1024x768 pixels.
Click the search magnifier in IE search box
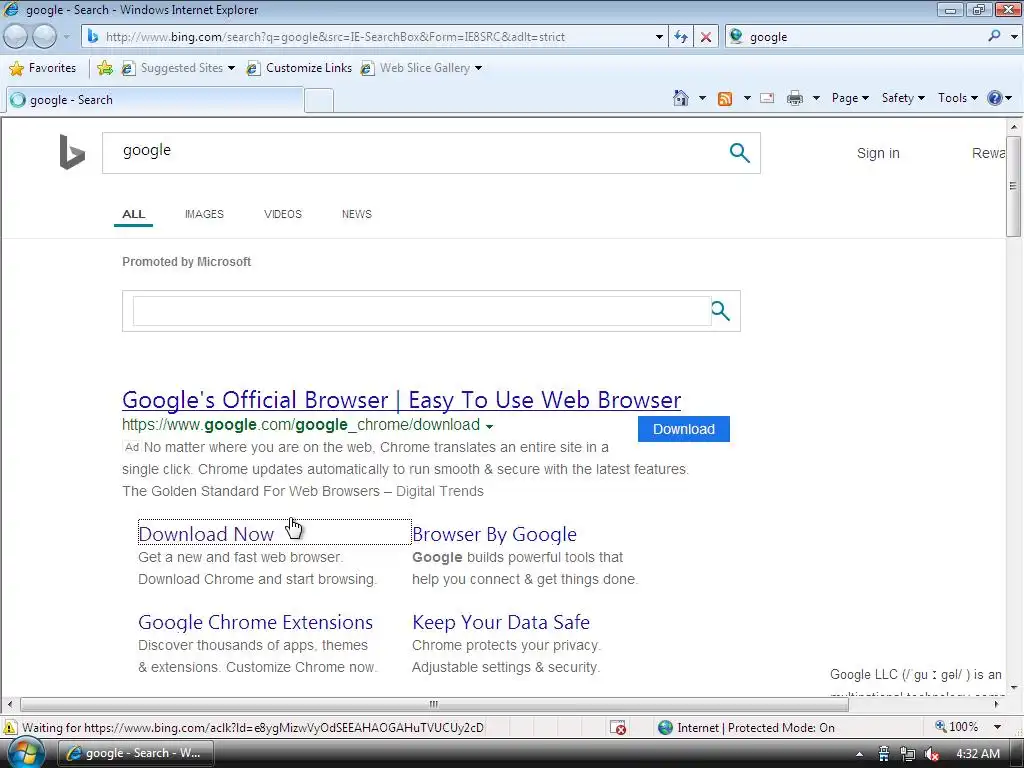[x=994, y=36]
